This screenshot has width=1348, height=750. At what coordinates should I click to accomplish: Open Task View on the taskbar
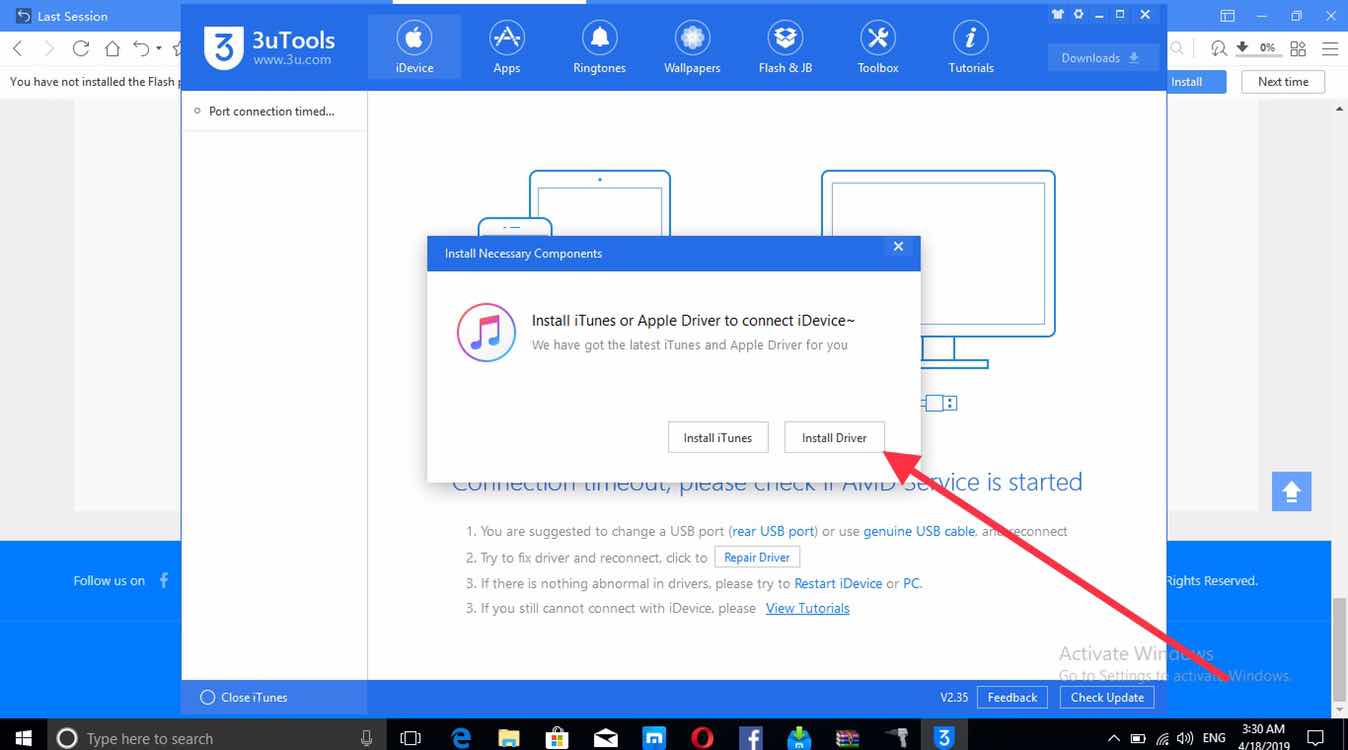tap(410, 738)
